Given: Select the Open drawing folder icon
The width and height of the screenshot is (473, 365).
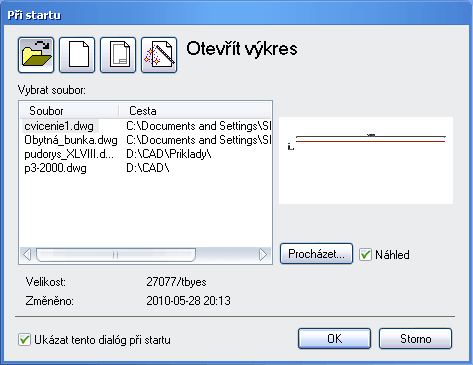Looking at the screenshot, I should click(x=36, y=55).
